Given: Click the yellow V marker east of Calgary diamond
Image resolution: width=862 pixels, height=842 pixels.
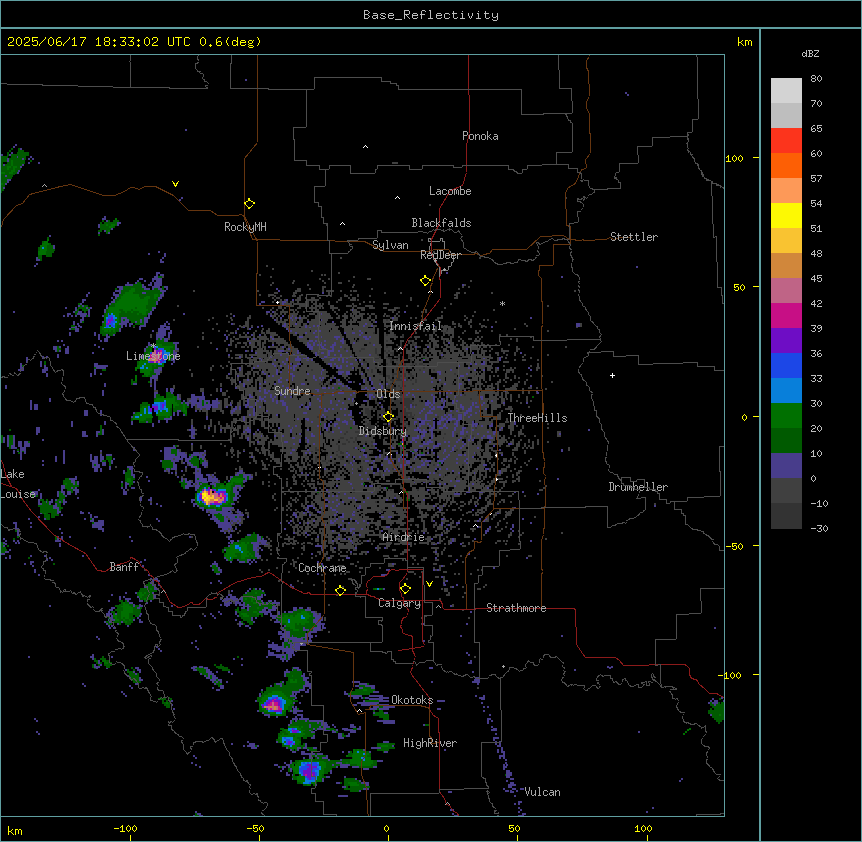Looking at the screenshot, I should coord(429,584).
